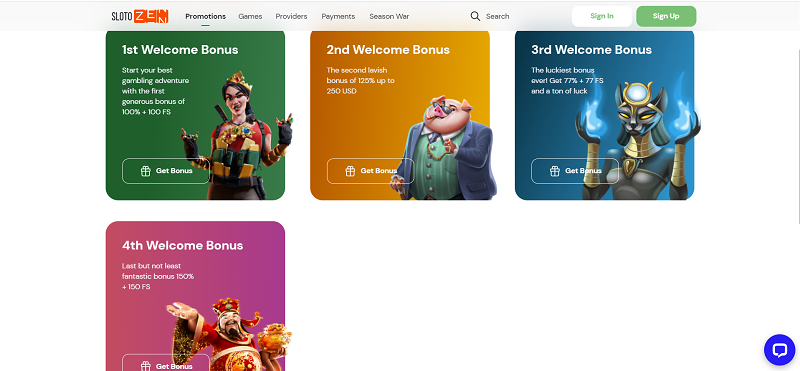Click the 2nd Welcome Bonus heading
This screenshot has height=371, width=800.
pyautogui.click(x=388, y=50)
